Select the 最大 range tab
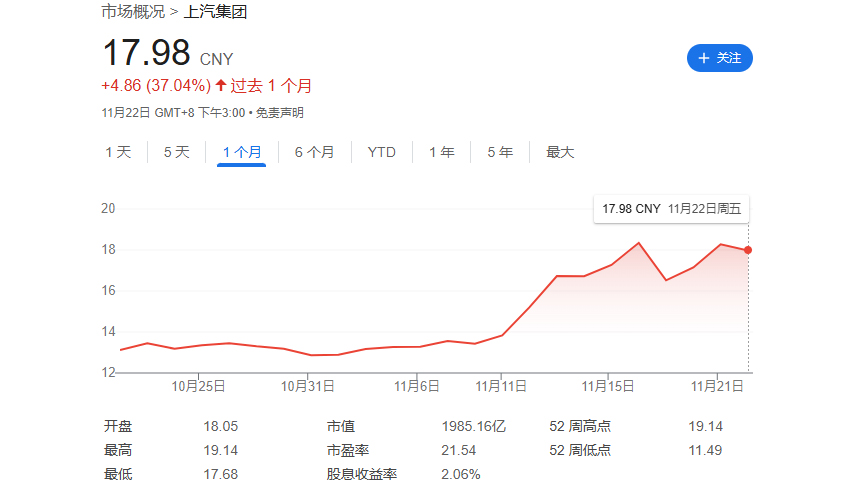The image size is (856, 482). coord(560,152)
